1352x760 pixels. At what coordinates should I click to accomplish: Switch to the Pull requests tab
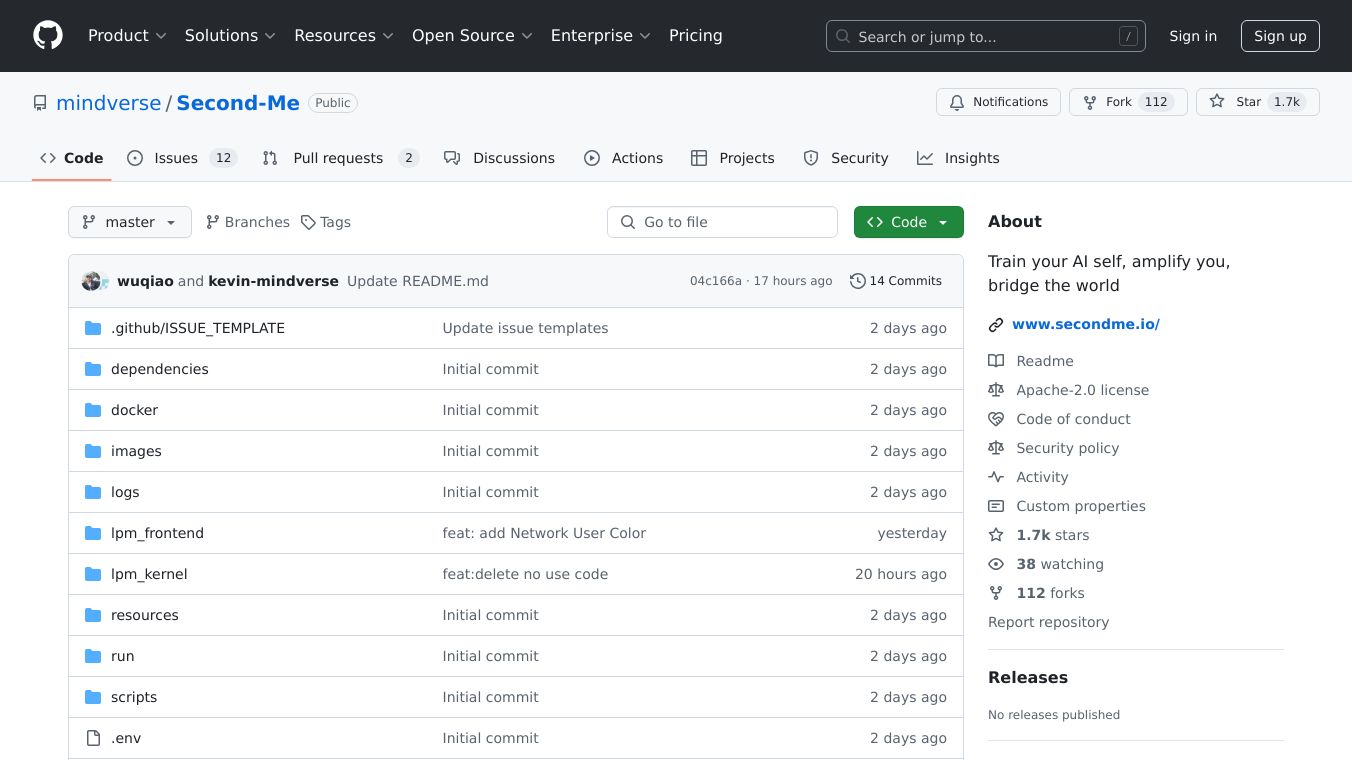pyautogui.click(x=338, y=158)
